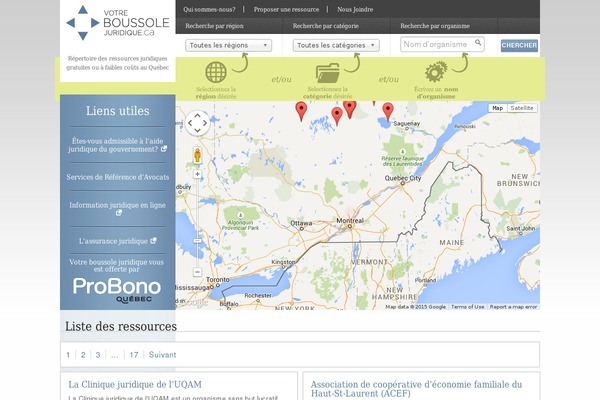This screenshot has width=600, height=400.
Task: Open Services de Référence d'Avocats link
Action: pyautogui.click(x=117, y=177)
